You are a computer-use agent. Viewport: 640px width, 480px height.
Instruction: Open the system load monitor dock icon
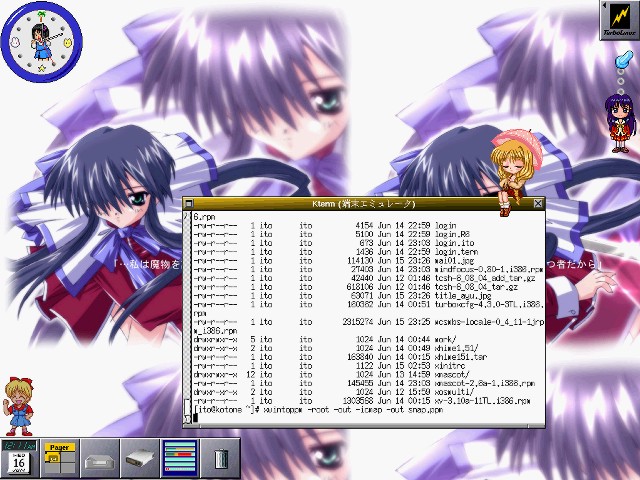180,459
